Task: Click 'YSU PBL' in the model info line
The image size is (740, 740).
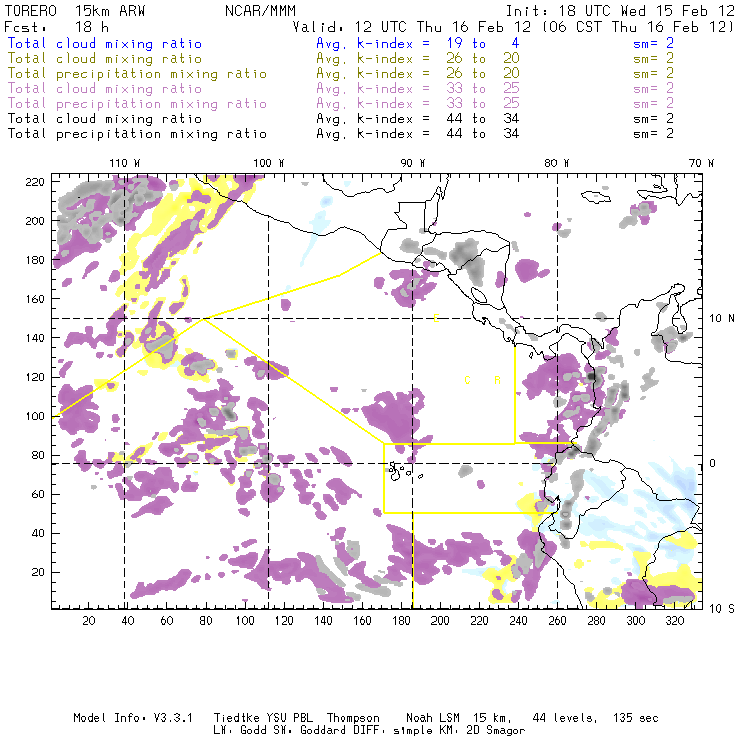Action: (x=290, y=718)
